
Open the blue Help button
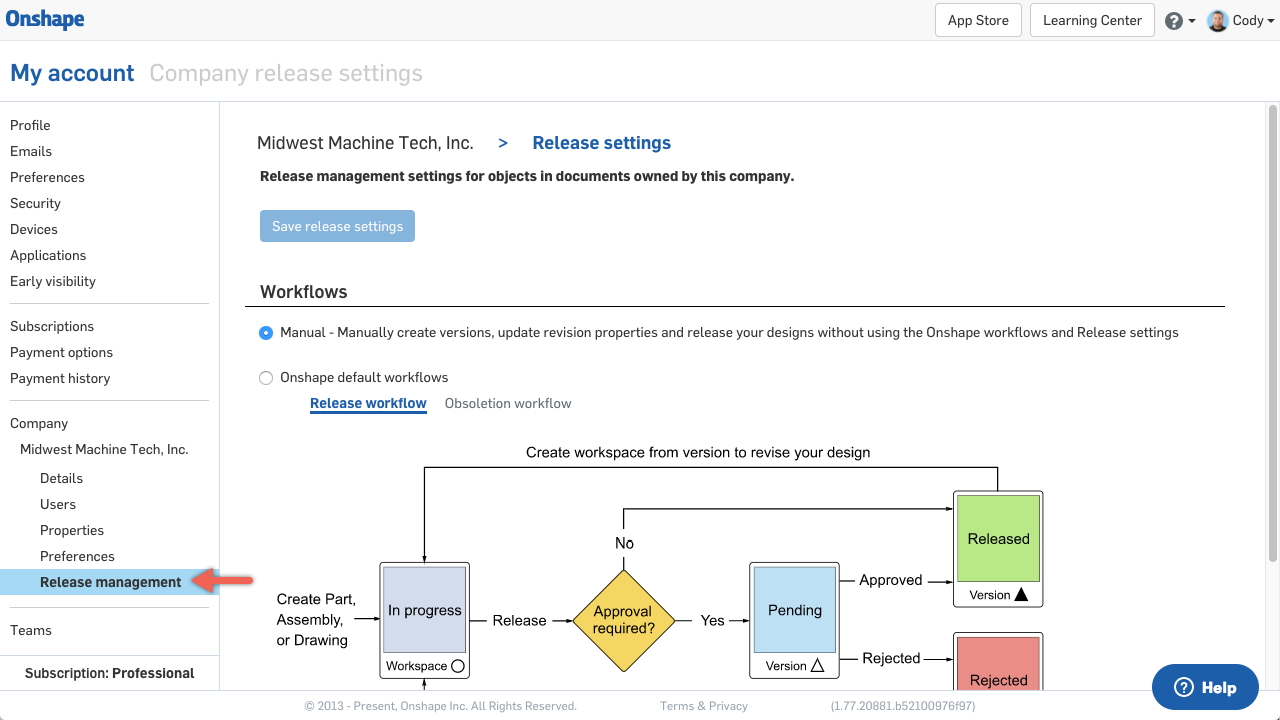(1205, 687)
